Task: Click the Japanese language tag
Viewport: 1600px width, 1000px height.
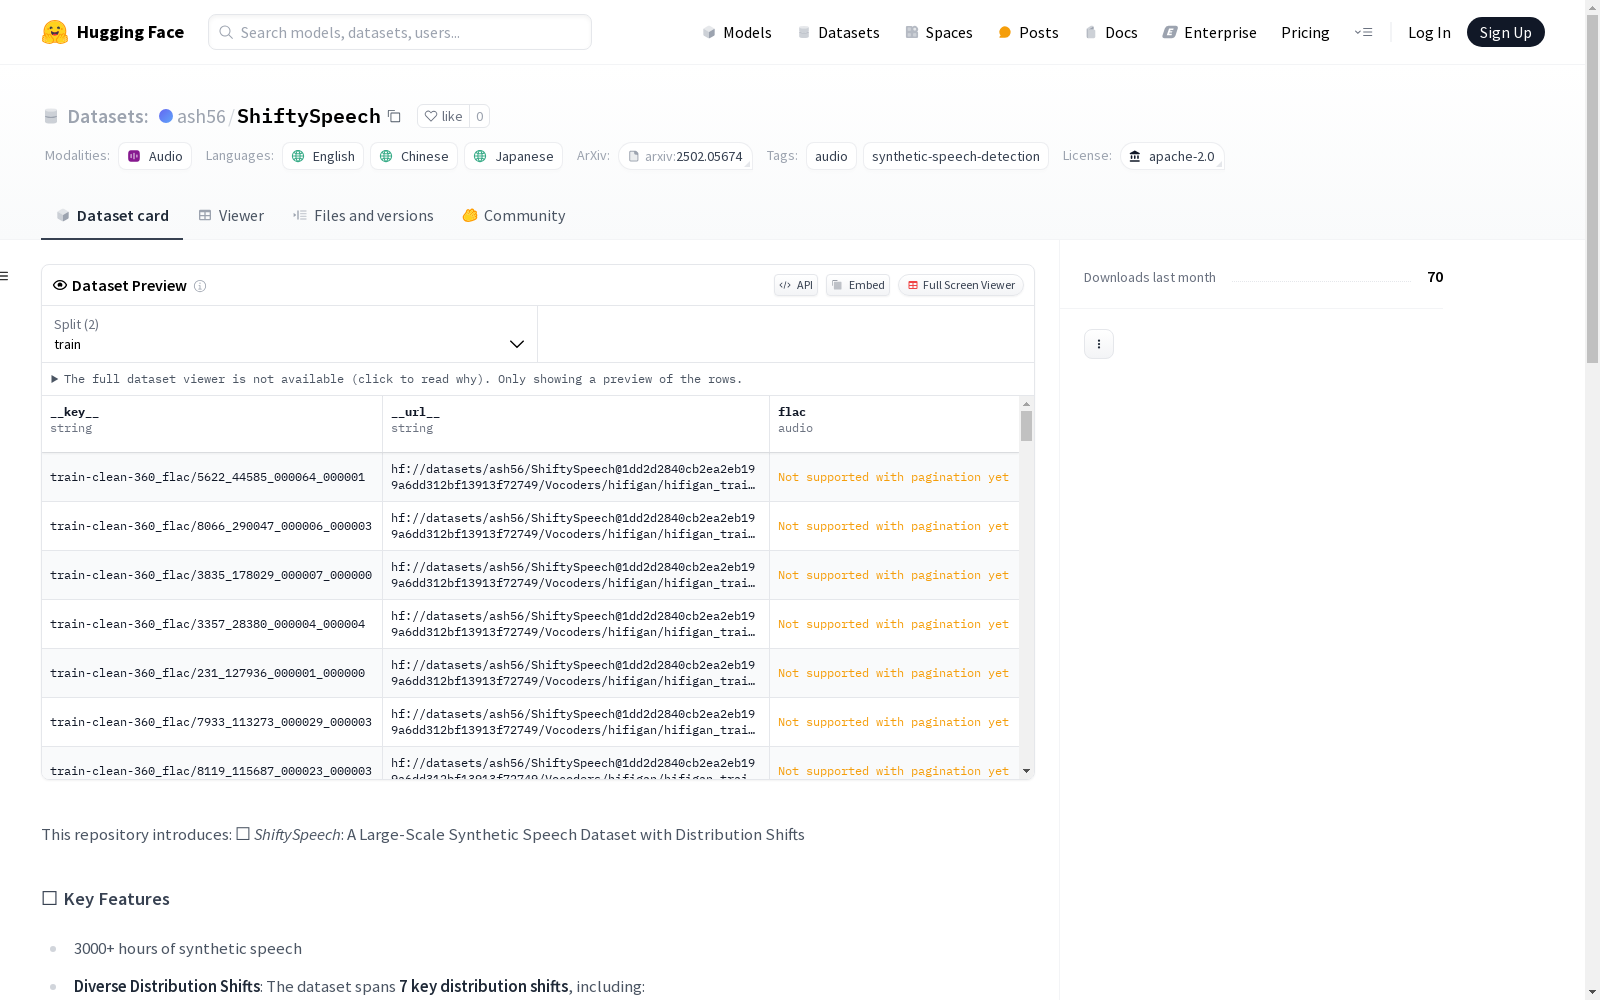Action: [514, 156]
